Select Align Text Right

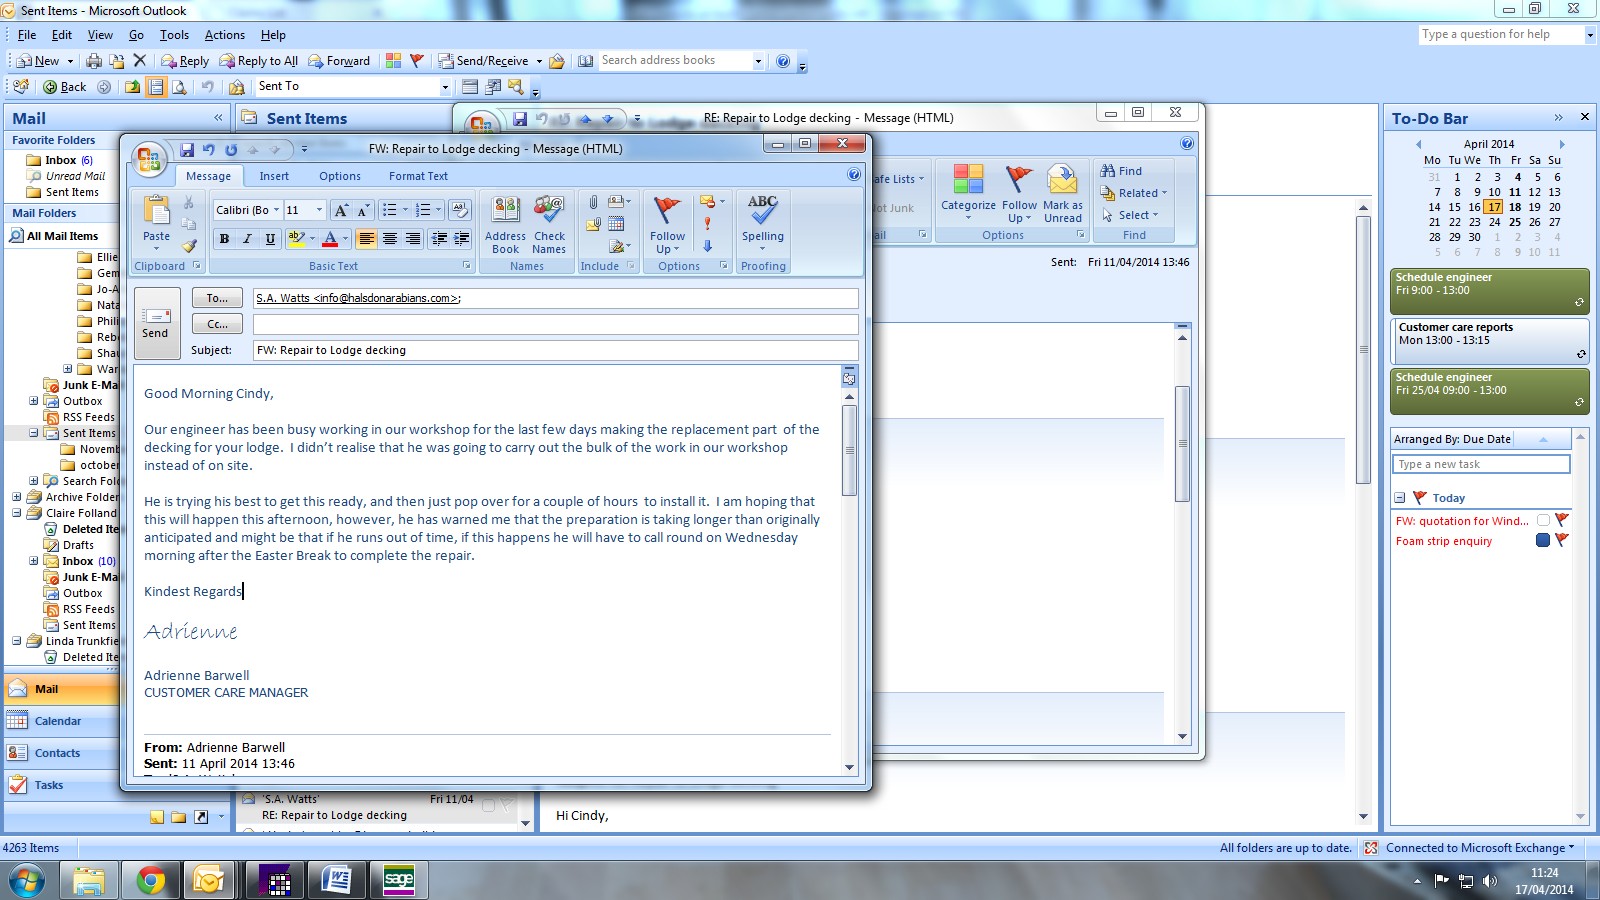pyautogui.click(x=413, y=239)
